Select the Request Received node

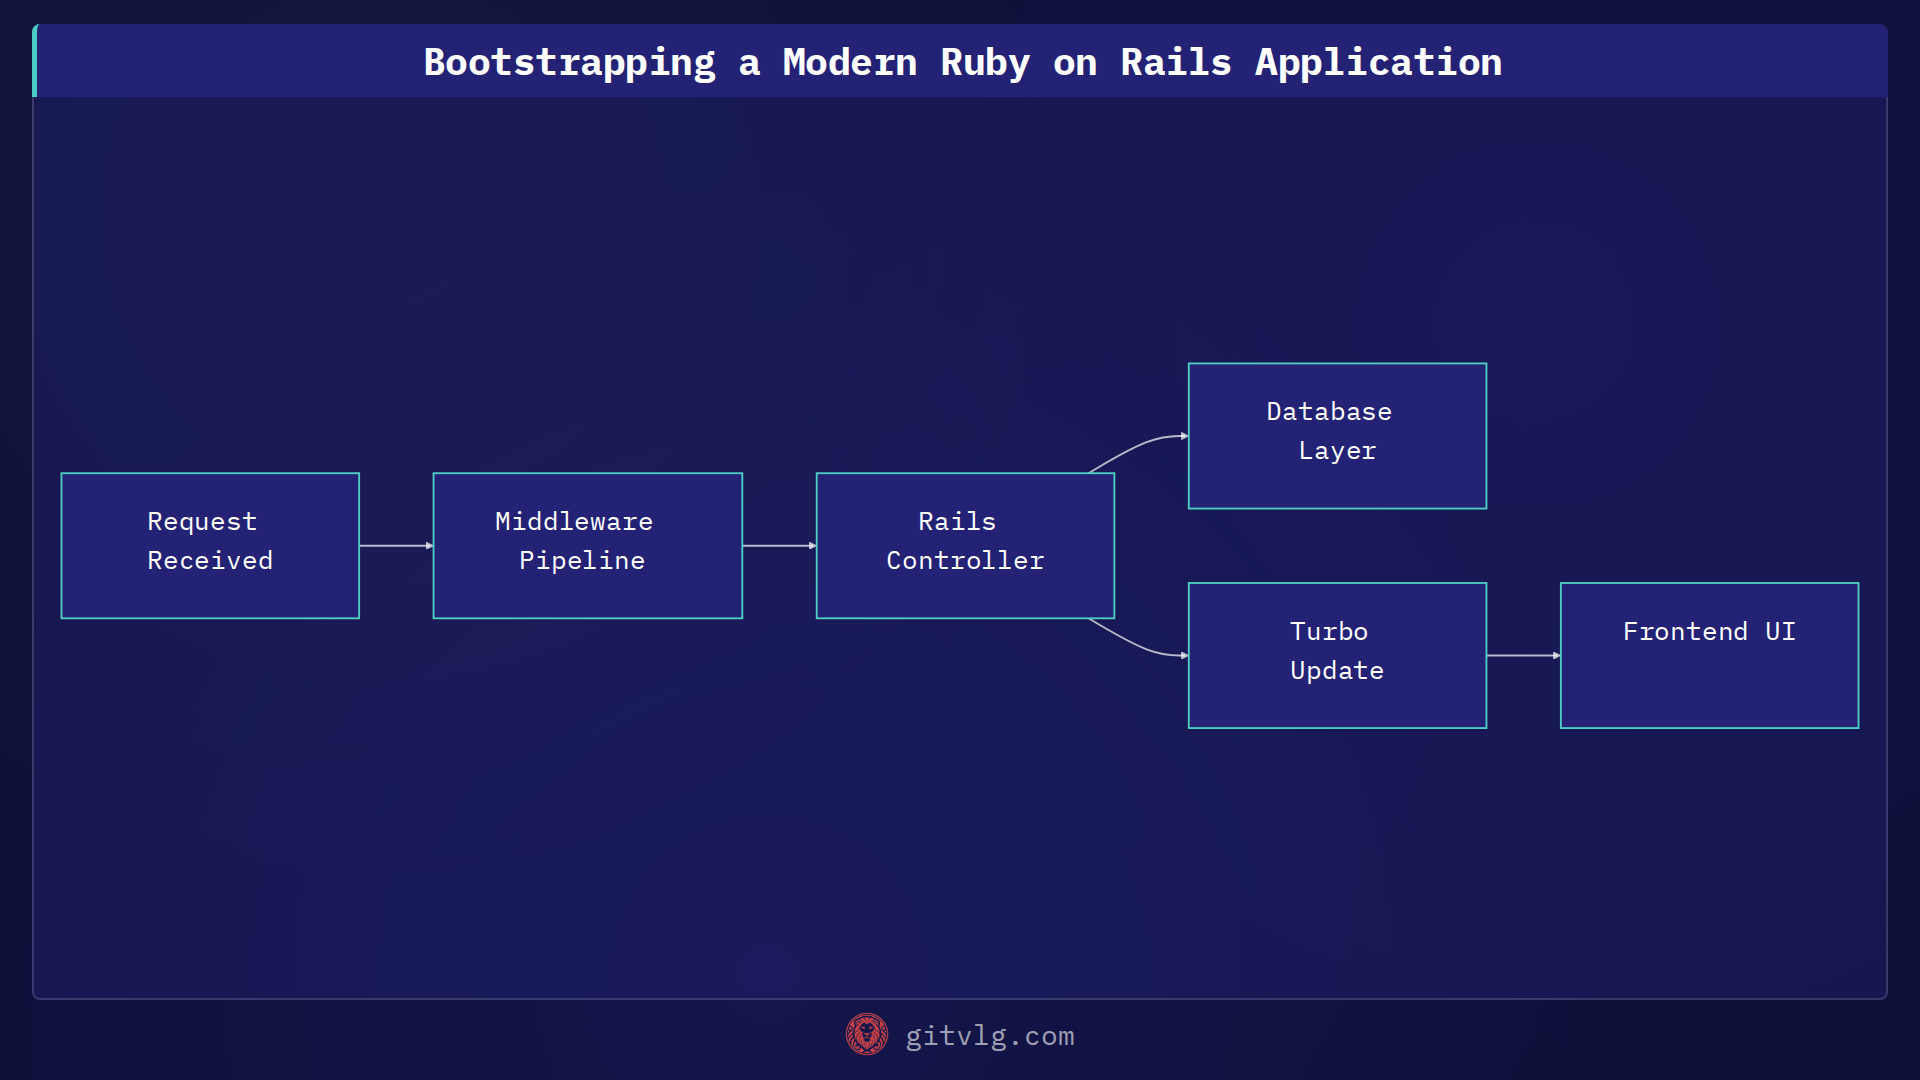[x=210, y=546]
